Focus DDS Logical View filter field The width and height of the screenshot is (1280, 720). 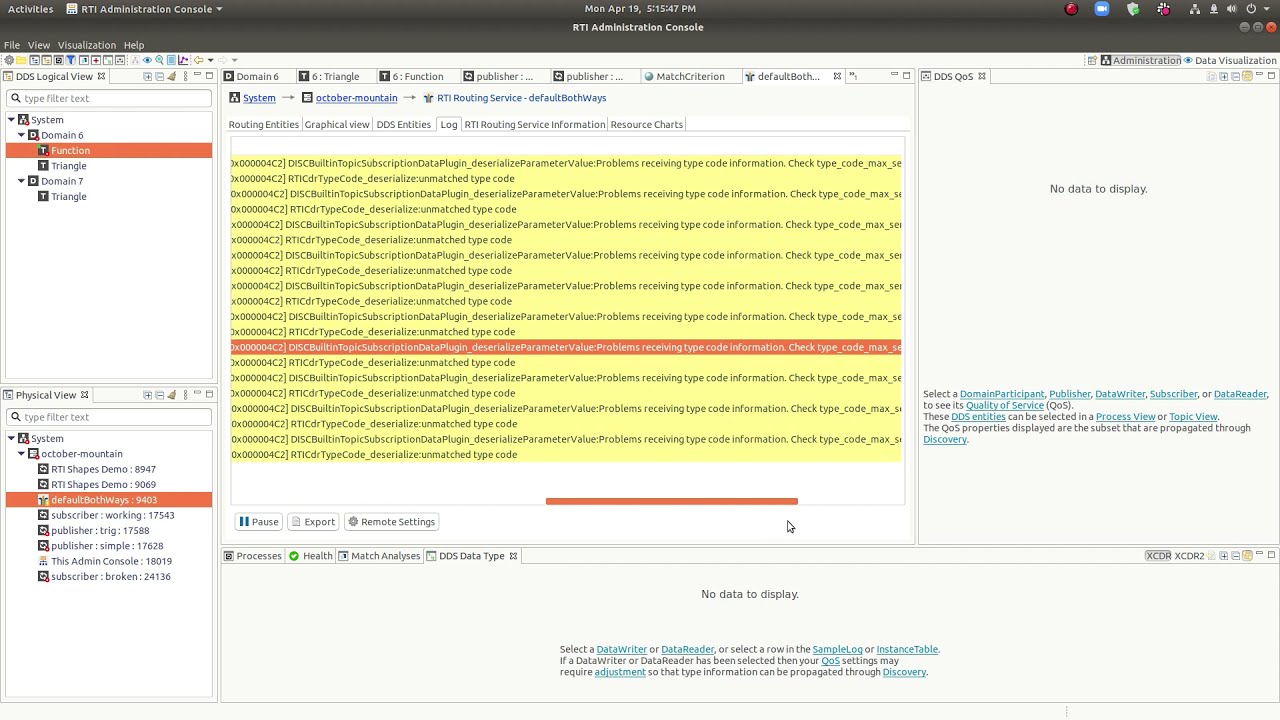coord(109,98)
